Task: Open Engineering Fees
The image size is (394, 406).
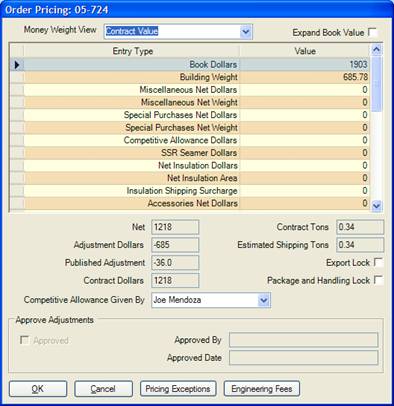Action: (x=262, y=389)
